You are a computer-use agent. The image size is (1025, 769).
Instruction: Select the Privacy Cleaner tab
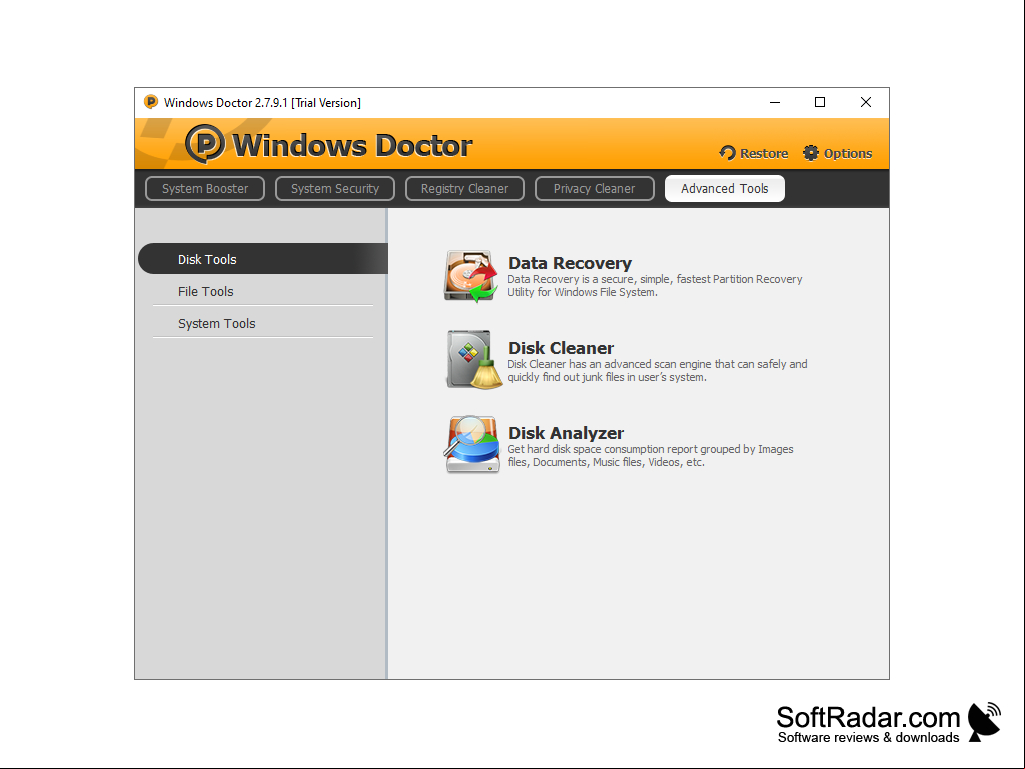[594, 188]
